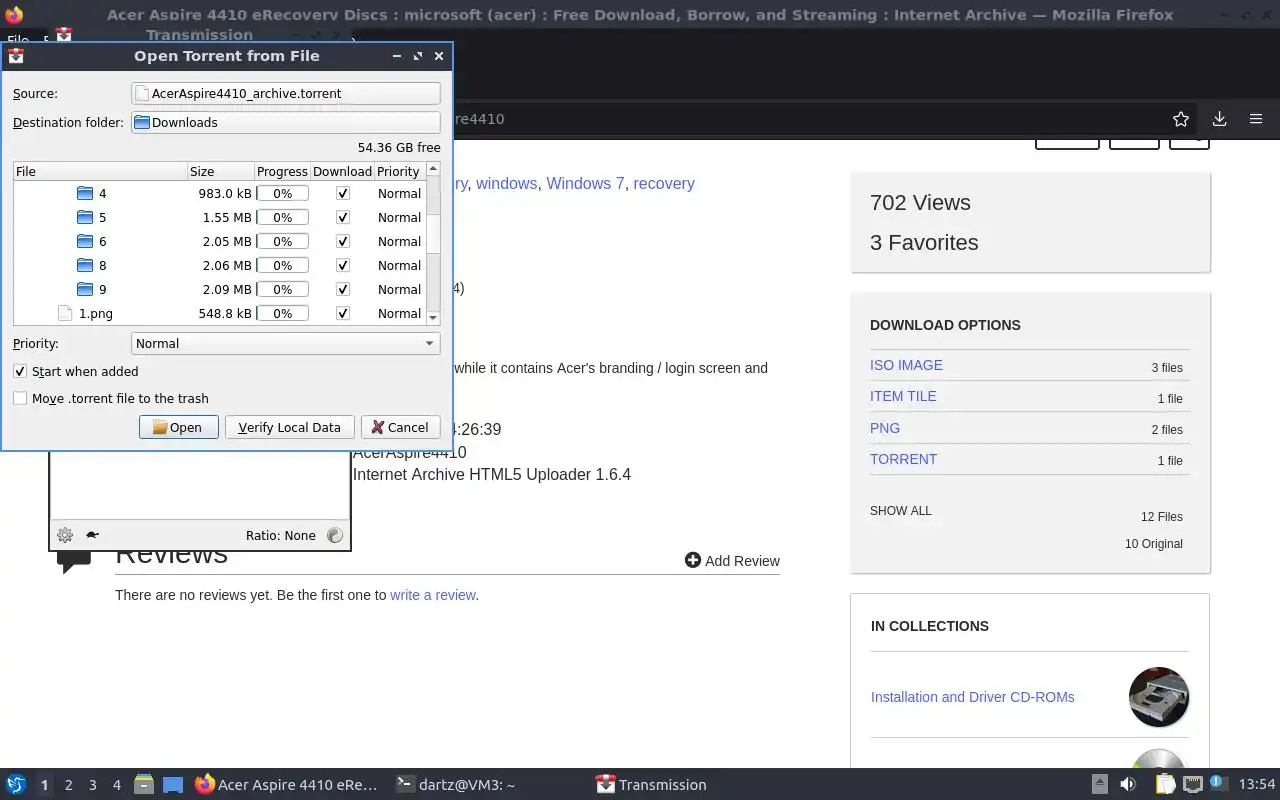1280x800 pixels.
Task: Uncheck Download checkbox for folder 6
Action: point(343,241)
